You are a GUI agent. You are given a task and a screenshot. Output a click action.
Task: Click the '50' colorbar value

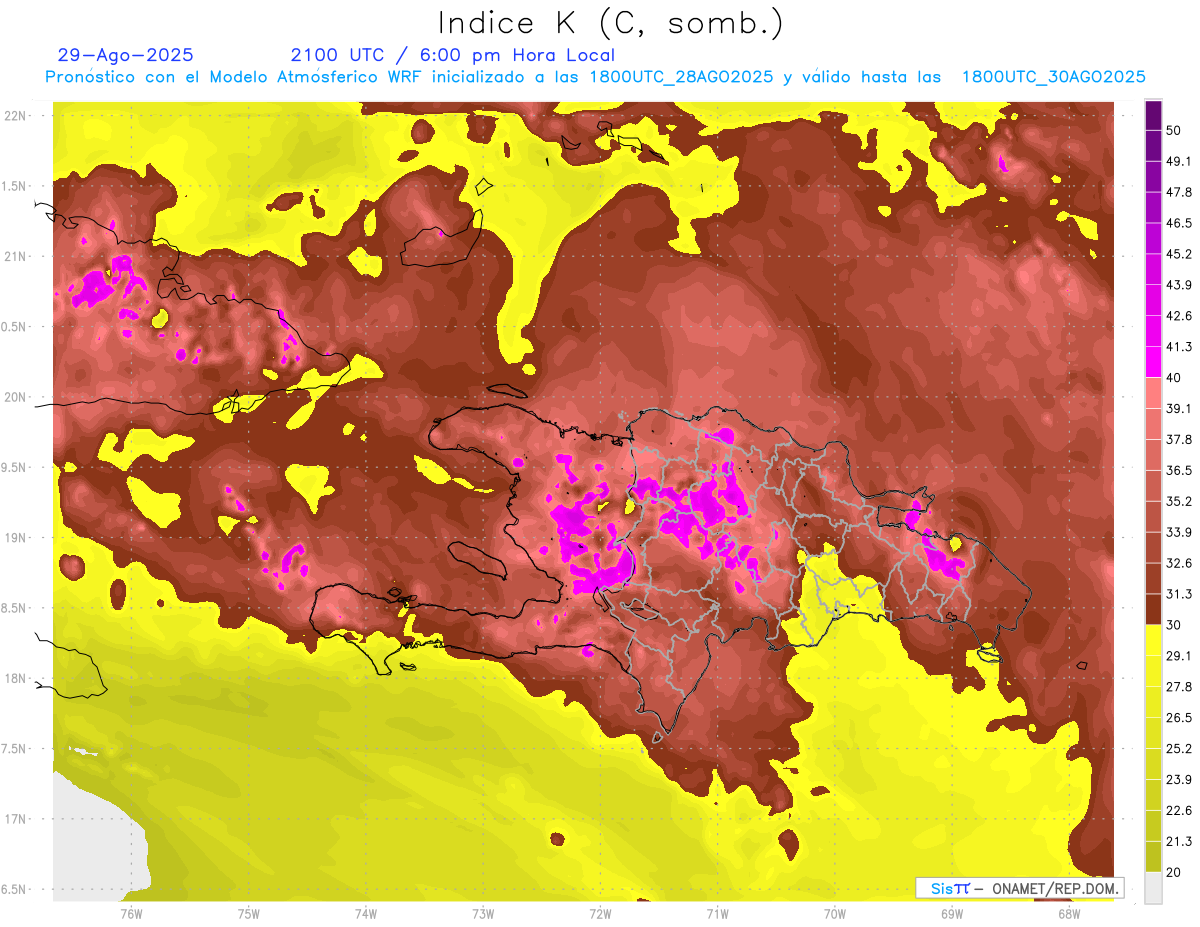[x=1175, y=131]
